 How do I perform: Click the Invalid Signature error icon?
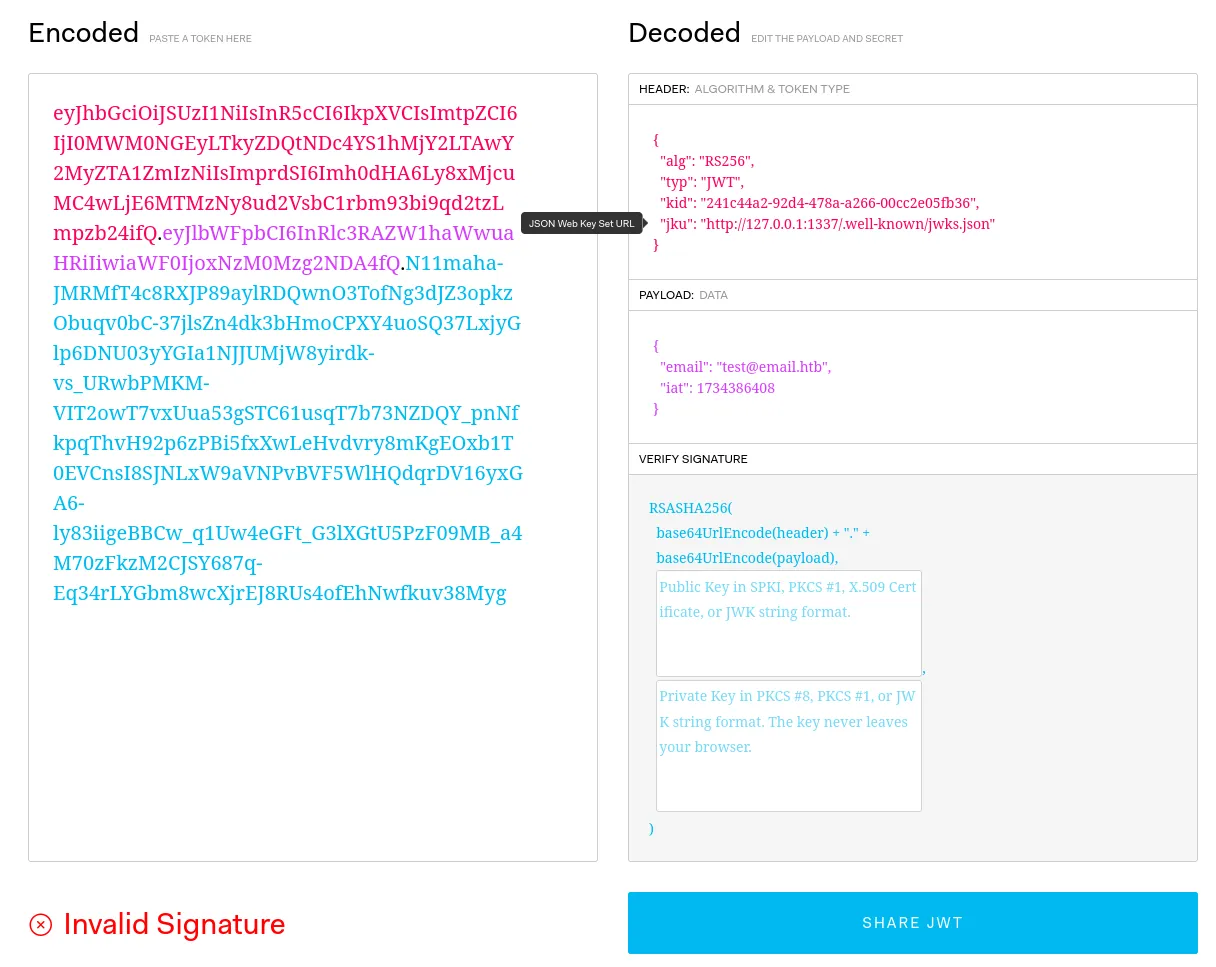pos(41,924)
